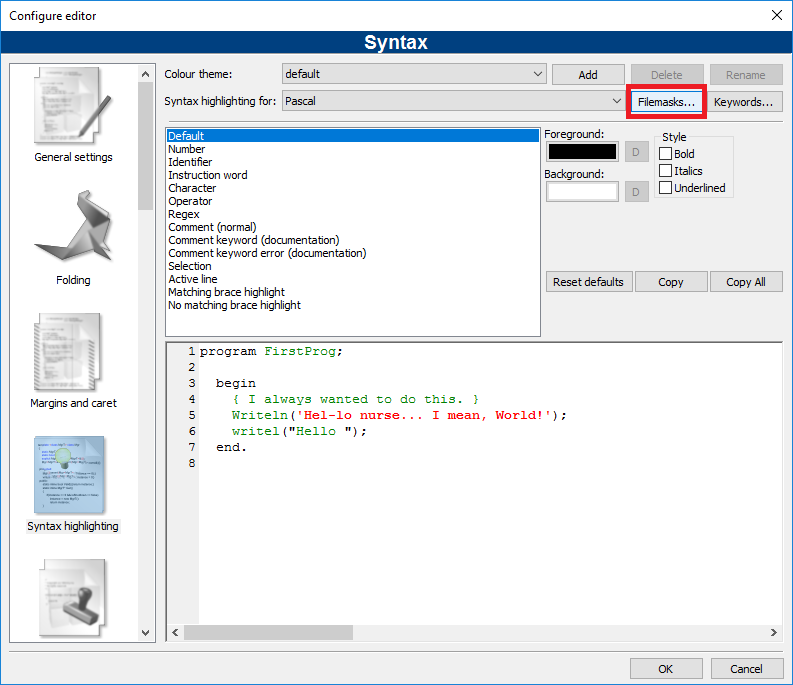793x685 pixels.
Task: Click the red Writeln string line
Action: click(x=400, y=415)
